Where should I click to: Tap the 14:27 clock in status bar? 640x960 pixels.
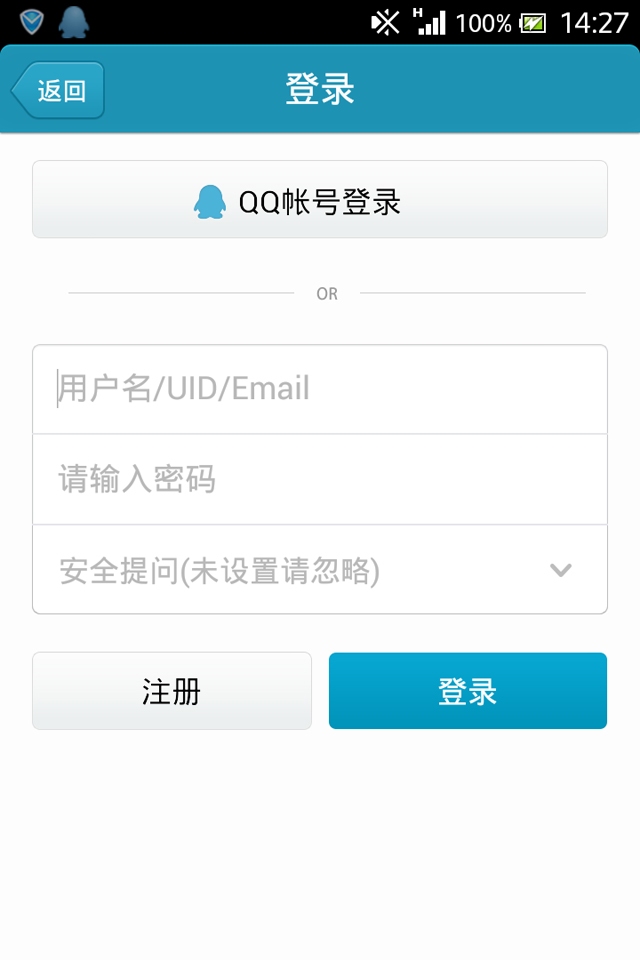point(594,23)
